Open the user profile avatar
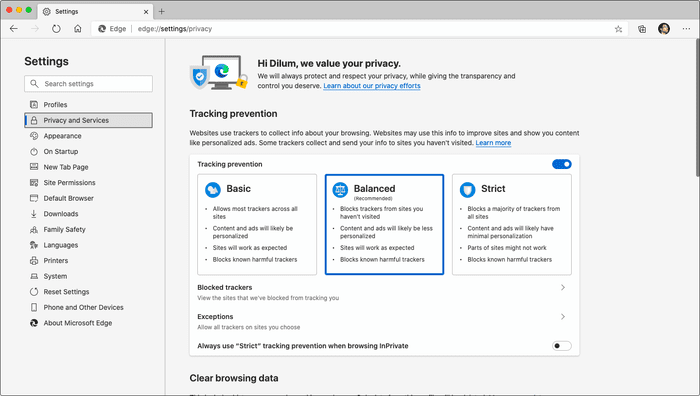The image size is (700, 396). coord(664,29)
